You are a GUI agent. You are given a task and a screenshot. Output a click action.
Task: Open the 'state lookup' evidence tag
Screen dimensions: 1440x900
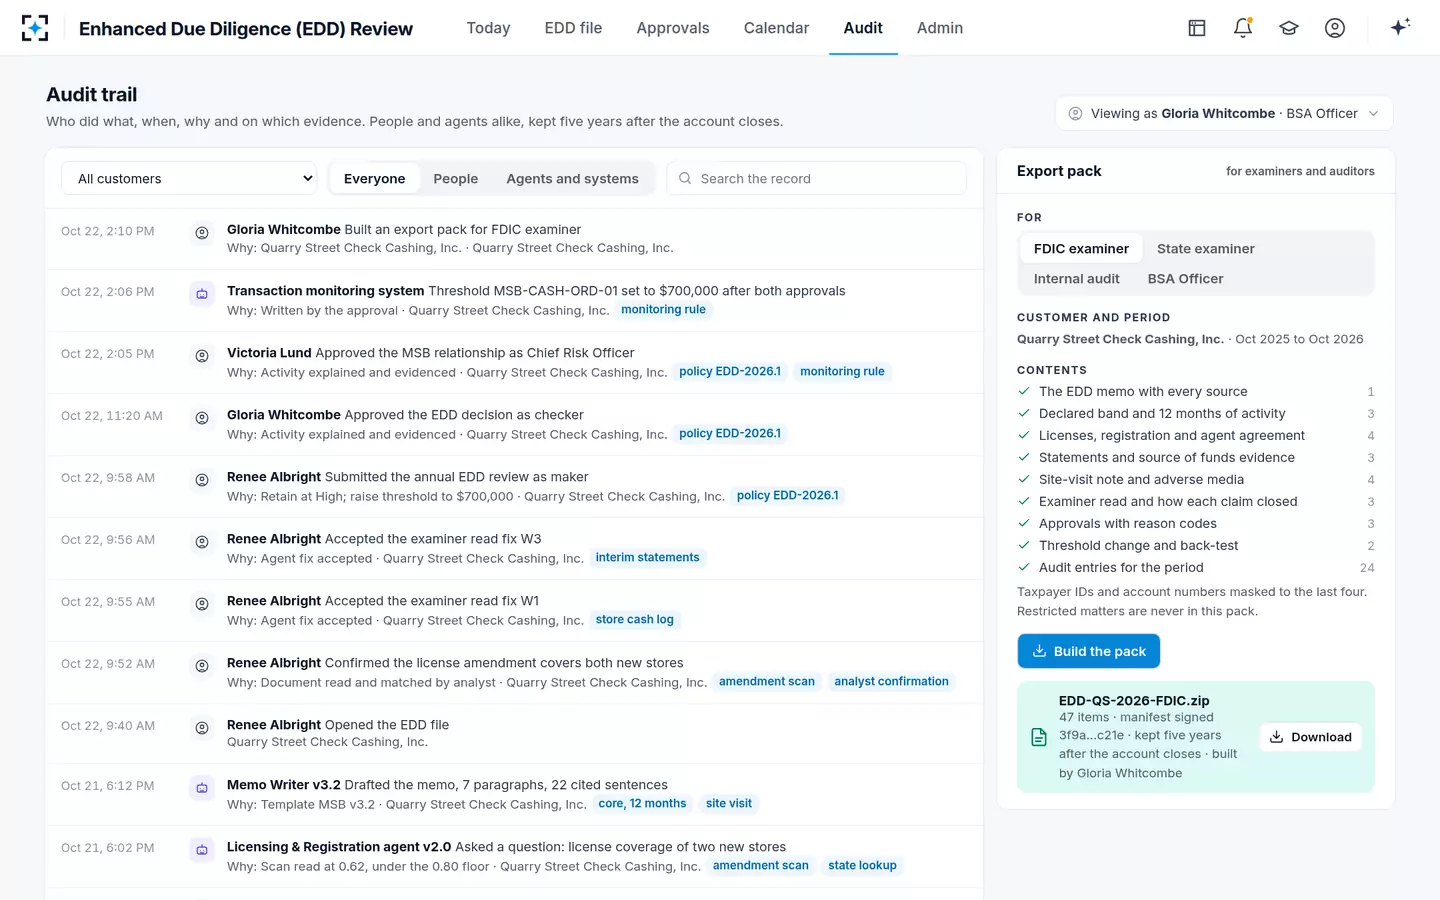(862, 866)
